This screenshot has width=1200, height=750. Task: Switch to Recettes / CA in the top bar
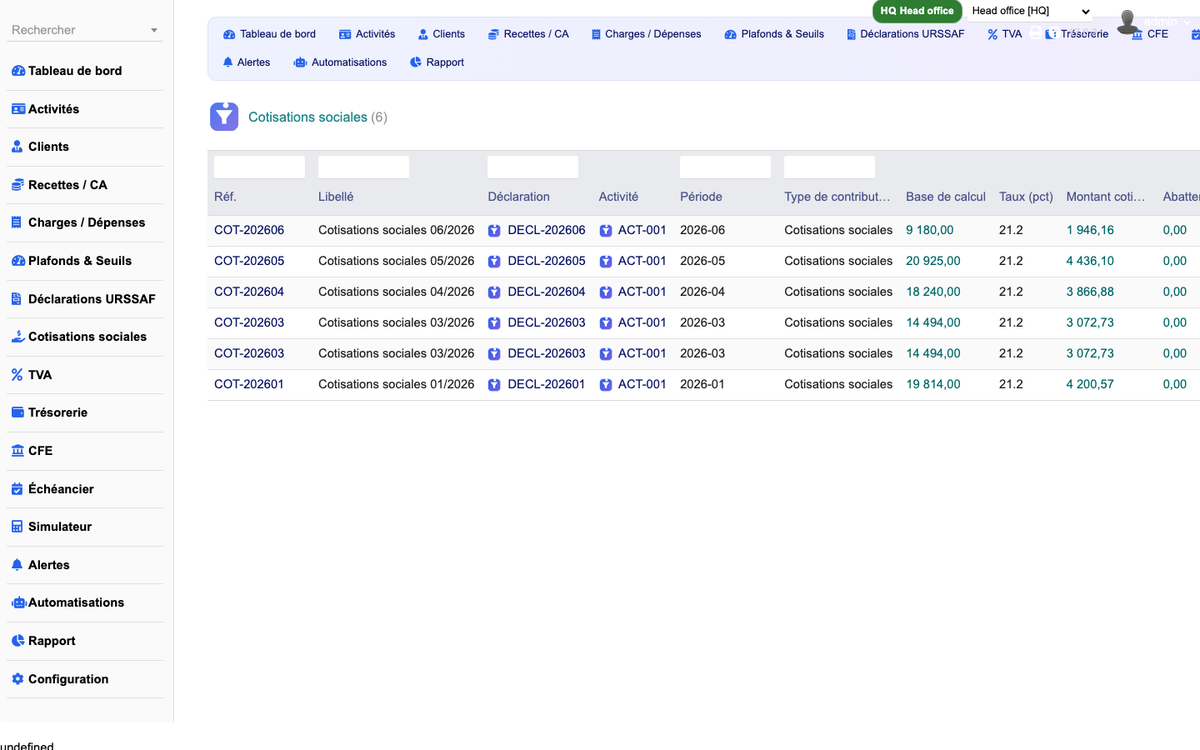pyautogui.click(x=528, y=34)
